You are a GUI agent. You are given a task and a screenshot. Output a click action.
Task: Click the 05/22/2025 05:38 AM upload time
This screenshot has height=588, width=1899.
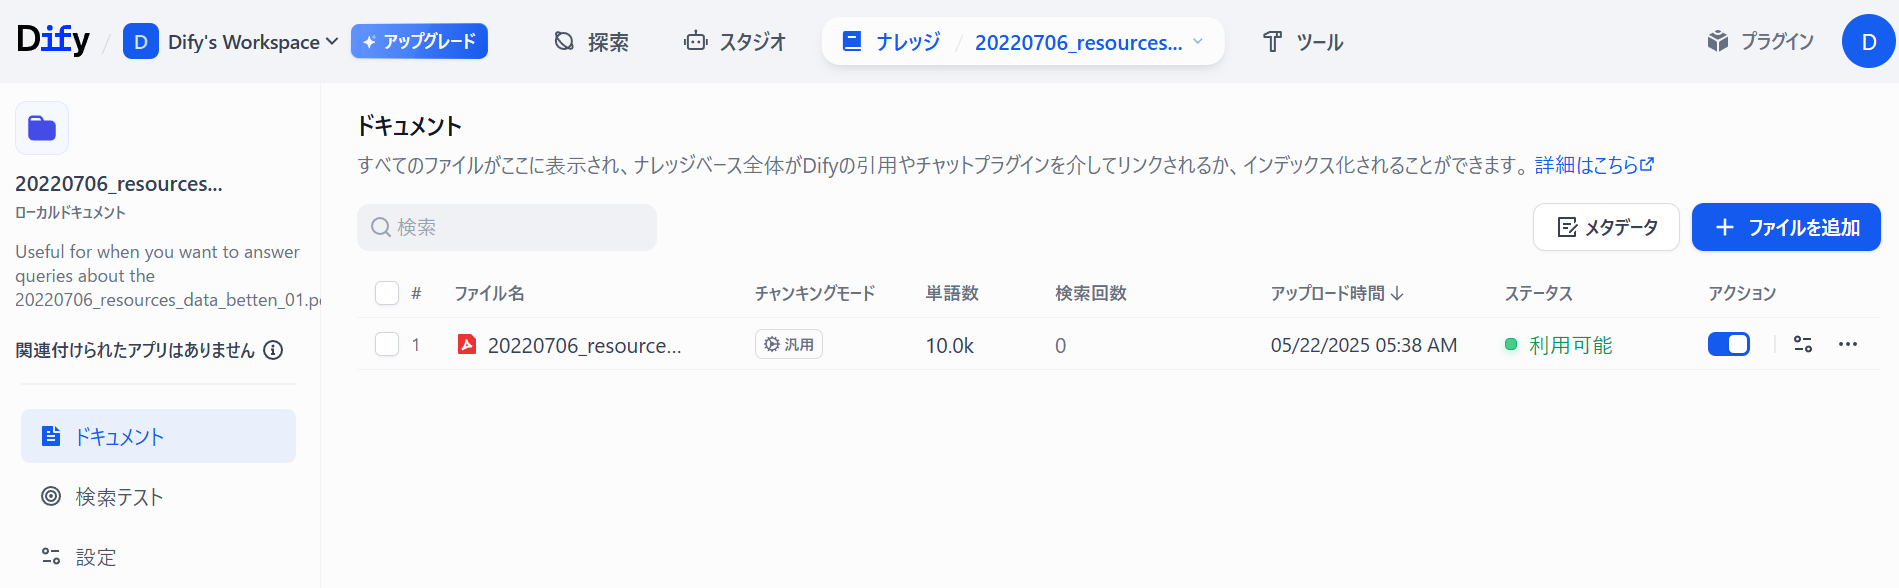tap(1363, 345)
